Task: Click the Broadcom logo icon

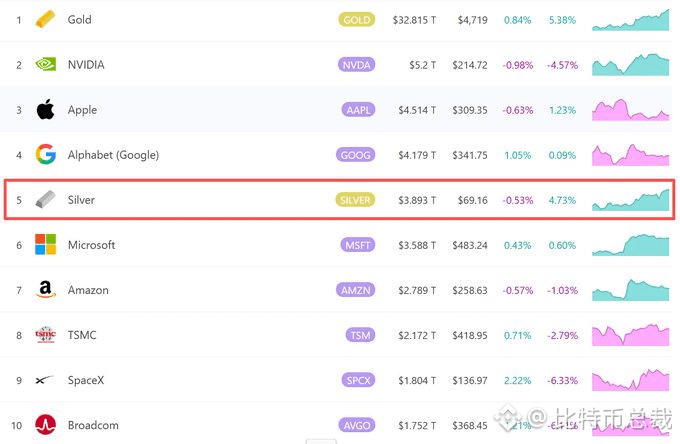Action: click(x=46, y=425)
